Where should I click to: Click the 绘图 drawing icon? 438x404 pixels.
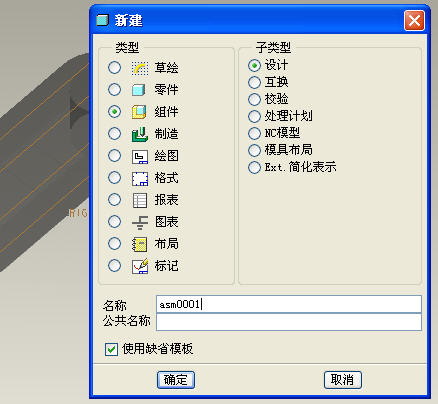[140, 156]
